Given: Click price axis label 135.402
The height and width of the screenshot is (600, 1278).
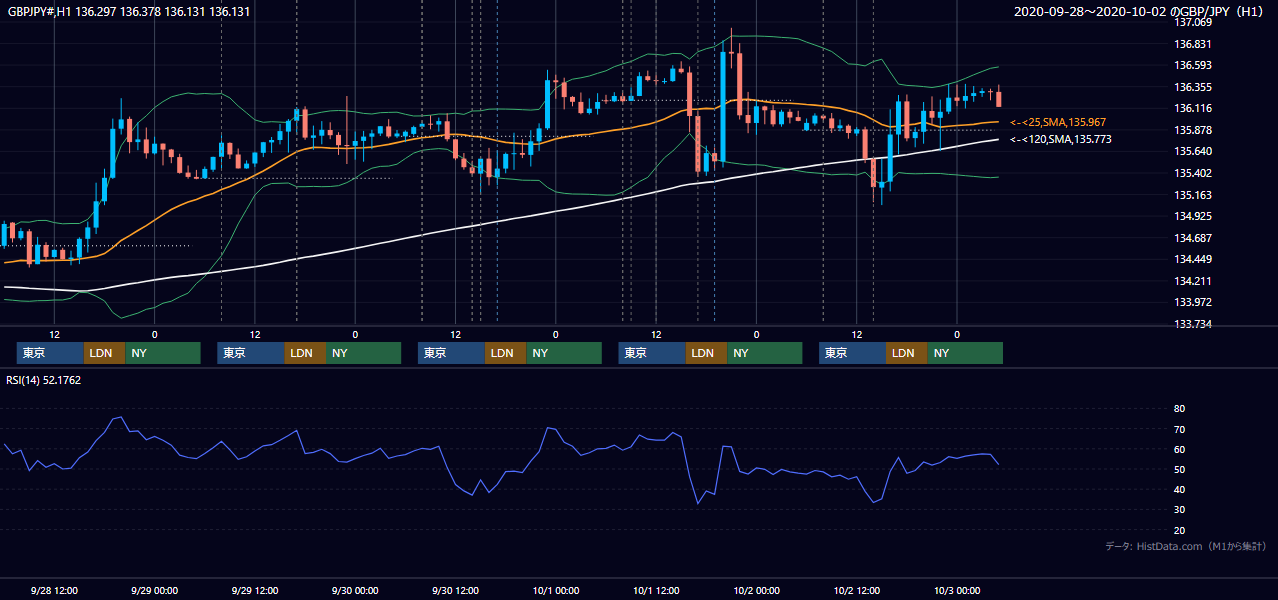Looking at the screenshot, I should pyautogui.click(x=1194, y=173).
